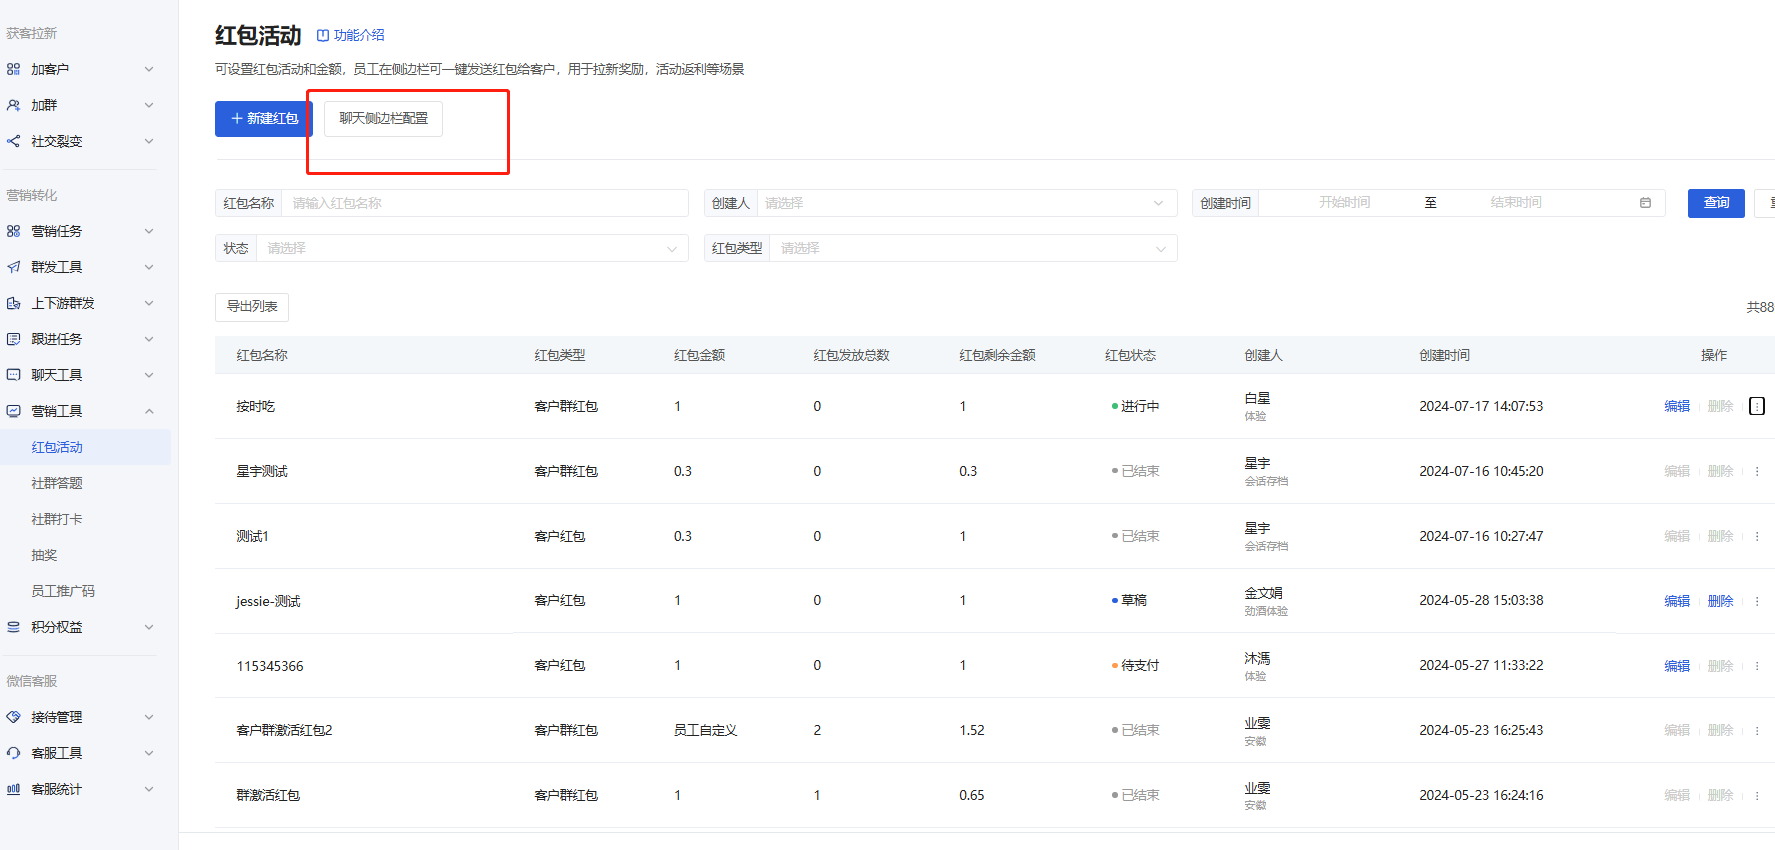
Task: Click the 红包剩余金额 column header
Action: tap(997, 355)
